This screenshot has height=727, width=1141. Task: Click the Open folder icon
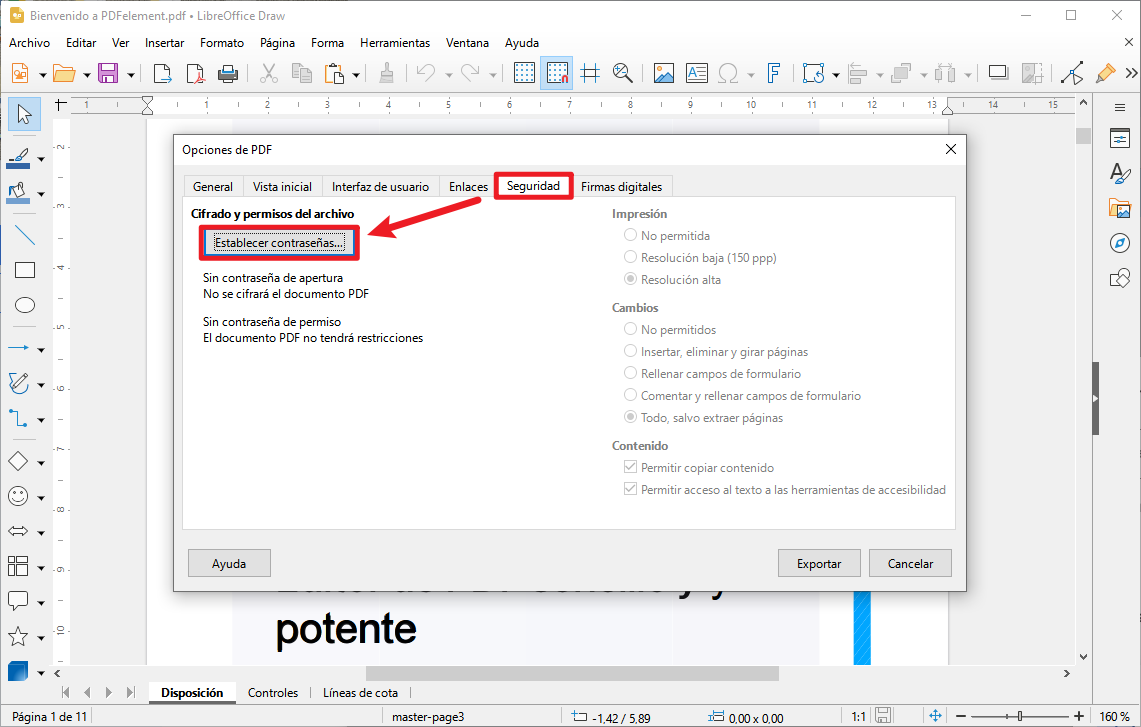(64, 73)
